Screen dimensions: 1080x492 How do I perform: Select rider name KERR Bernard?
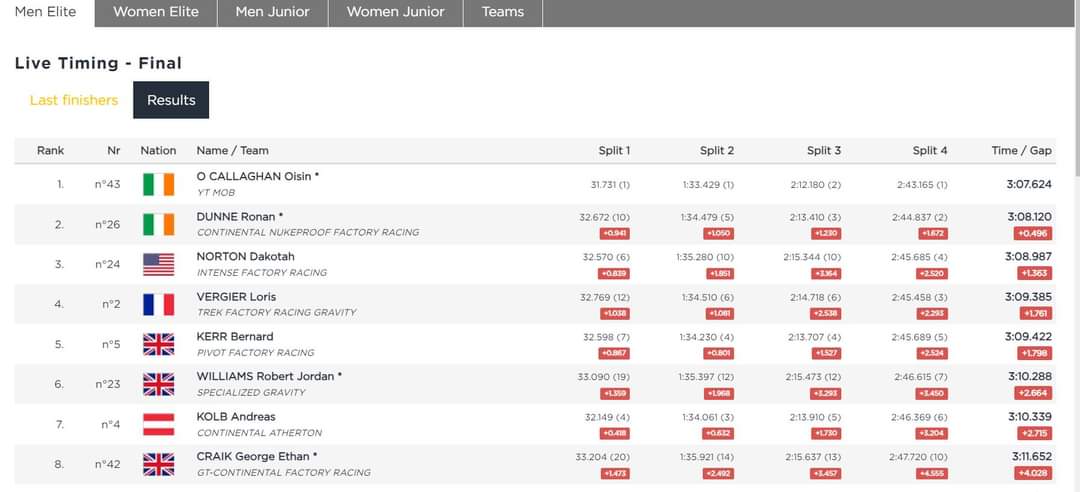pos(235,336)
